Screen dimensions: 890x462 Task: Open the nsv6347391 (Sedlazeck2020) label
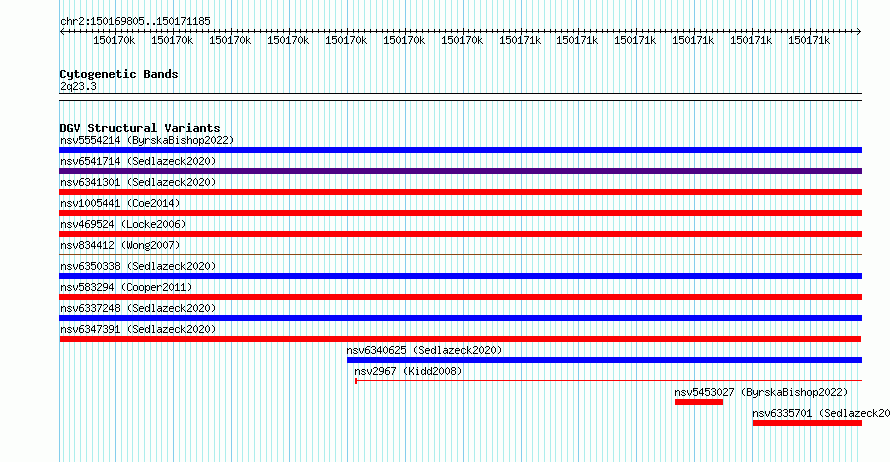click(x=138, y=329)
